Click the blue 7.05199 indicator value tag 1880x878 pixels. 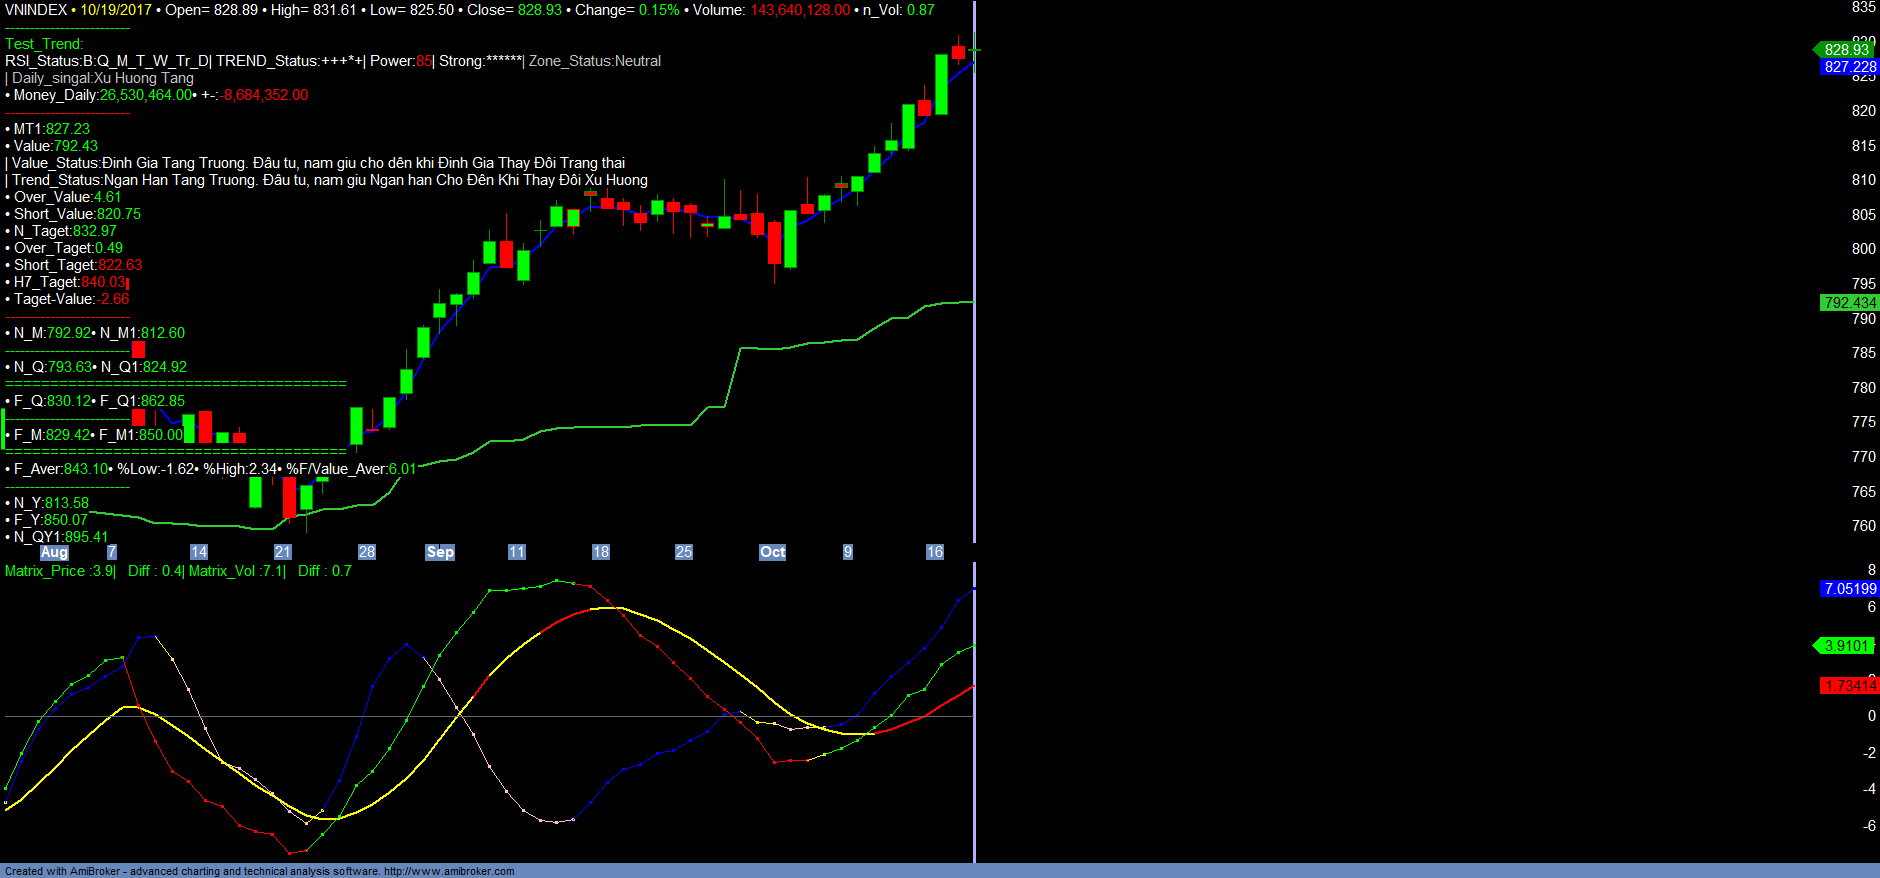click(x=1849, y=589)
